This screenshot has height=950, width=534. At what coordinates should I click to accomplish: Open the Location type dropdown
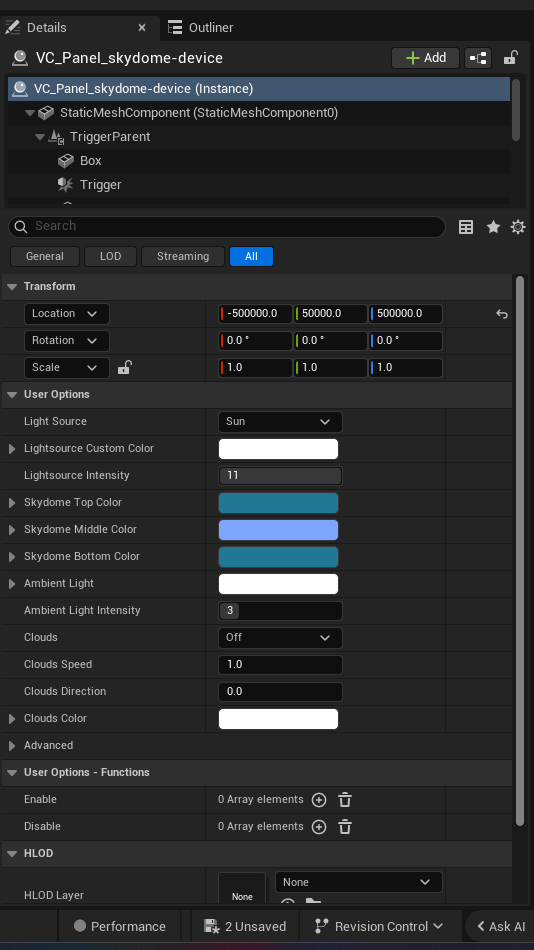[67, 314]
